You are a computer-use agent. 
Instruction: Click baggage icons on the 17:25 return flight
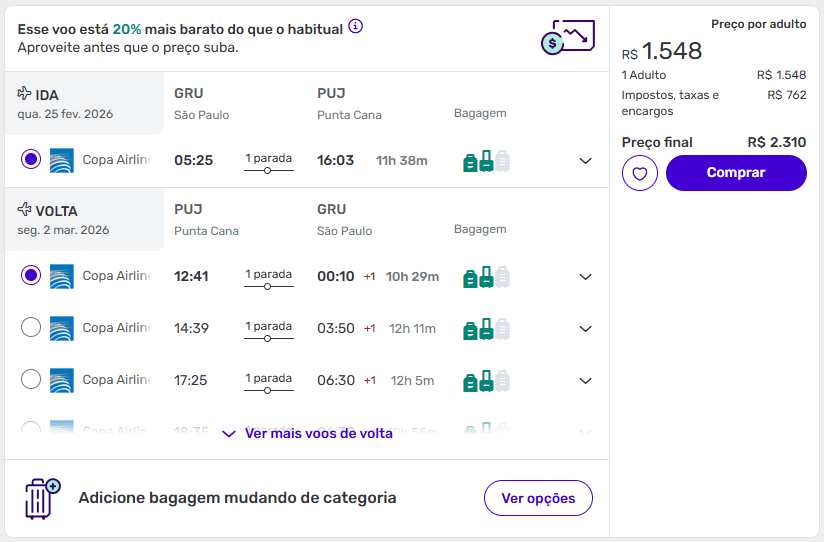pyautogui.click(x=486, y=381)
